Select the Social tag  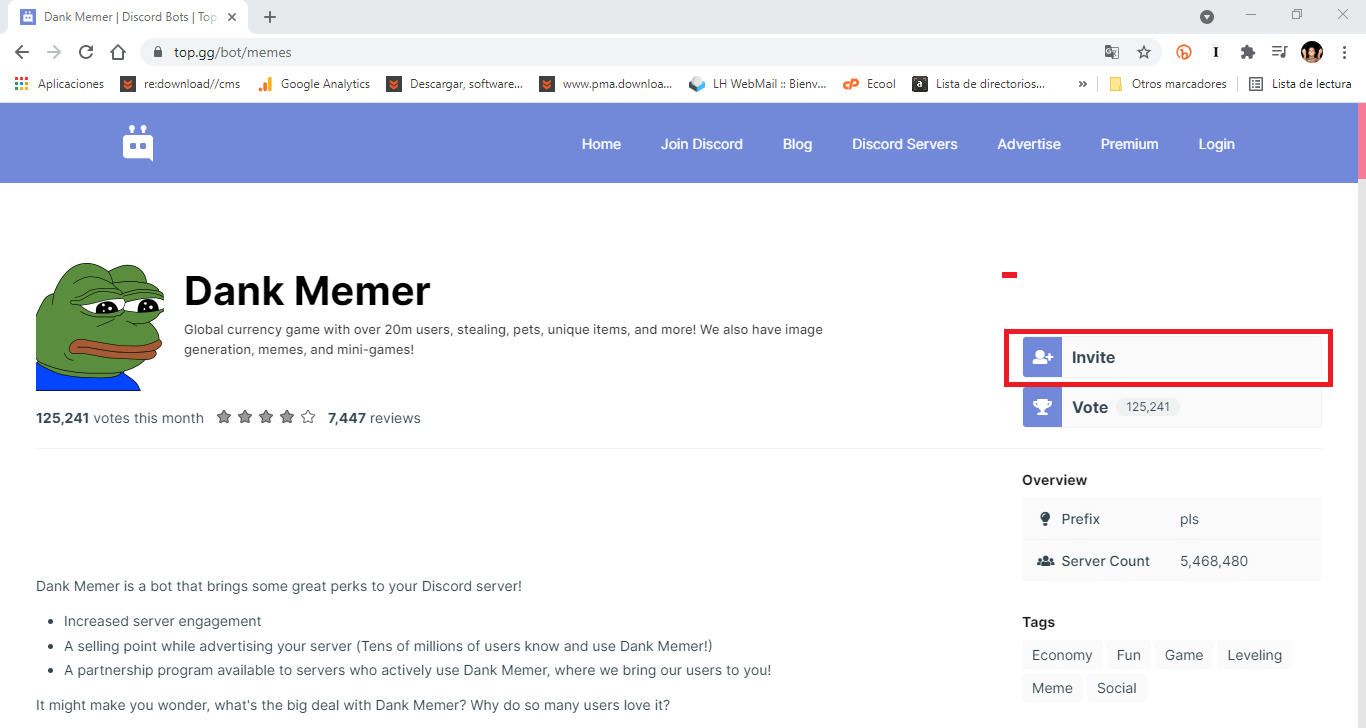1117,688
